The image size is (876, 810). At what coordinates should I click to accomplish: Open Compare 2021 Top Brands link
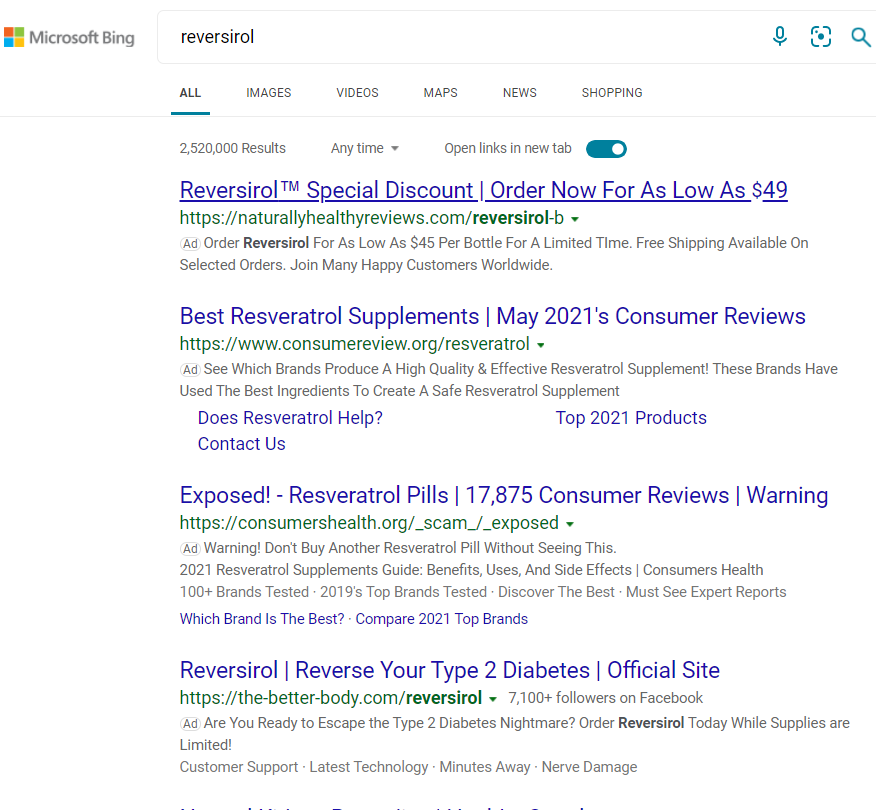(x=441, y=619)
